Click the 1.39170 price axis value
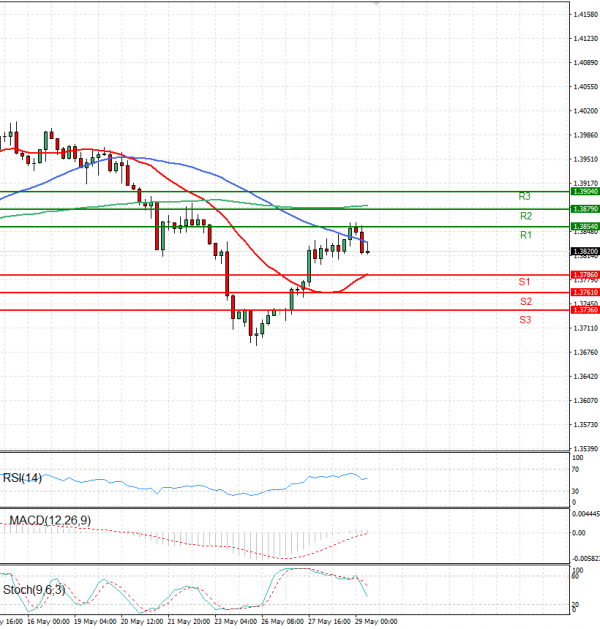The image size is (600, 629). pos(586,183)
